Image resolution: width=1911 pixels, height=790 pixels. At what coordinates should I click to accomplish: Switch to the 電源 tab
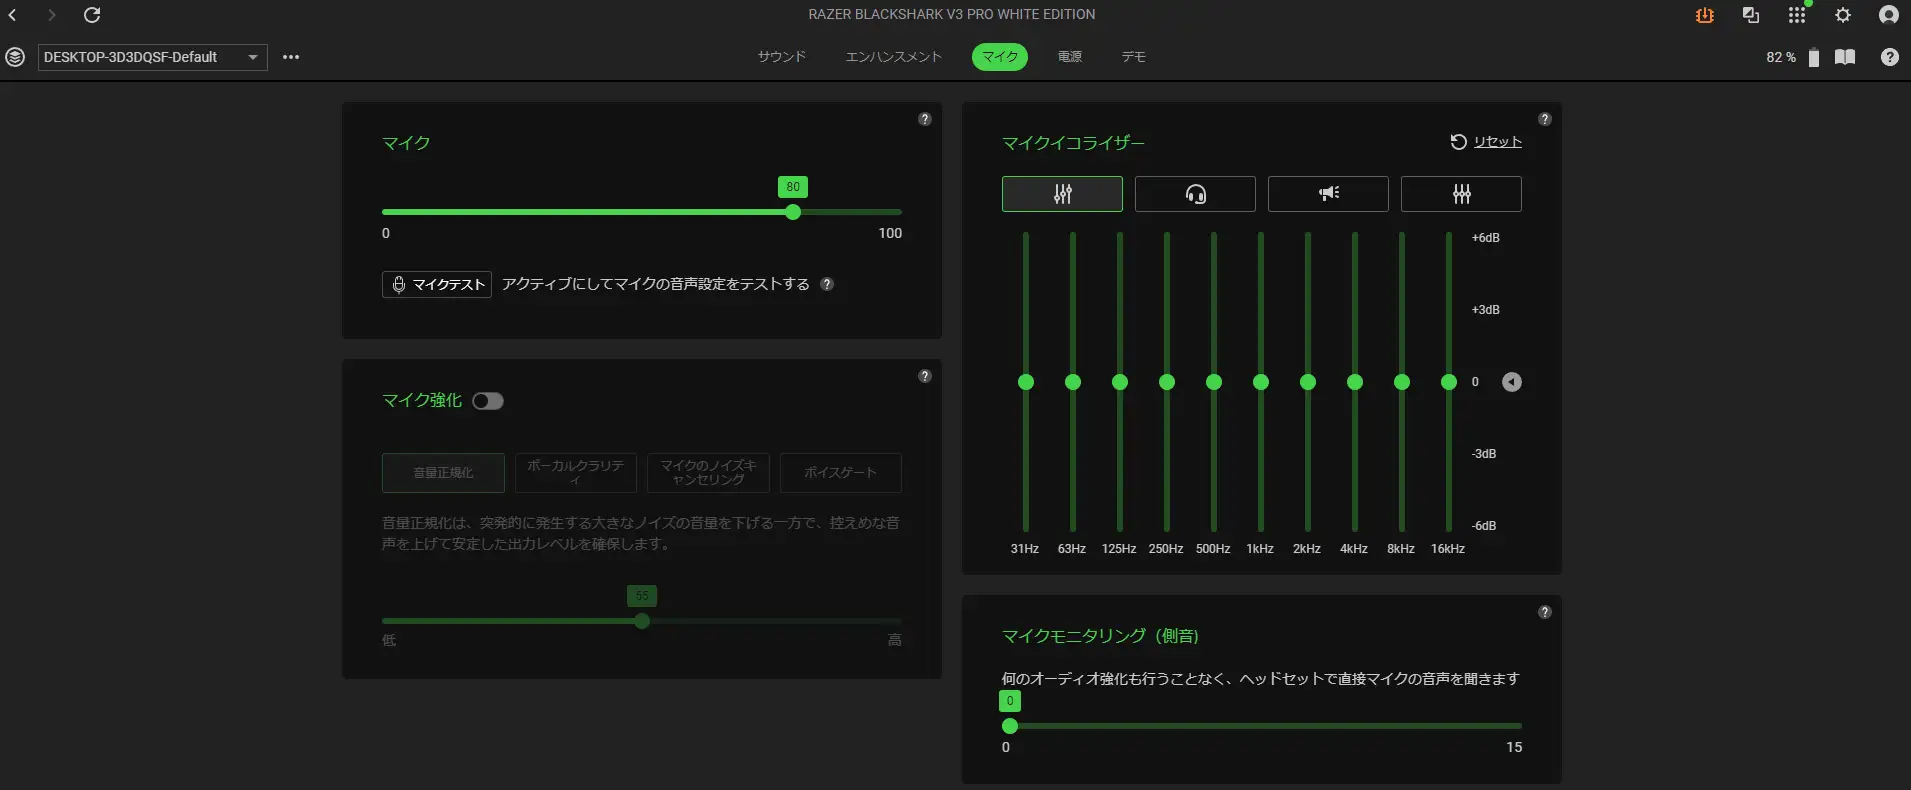pyautogui.click(x=1070, y=57)
